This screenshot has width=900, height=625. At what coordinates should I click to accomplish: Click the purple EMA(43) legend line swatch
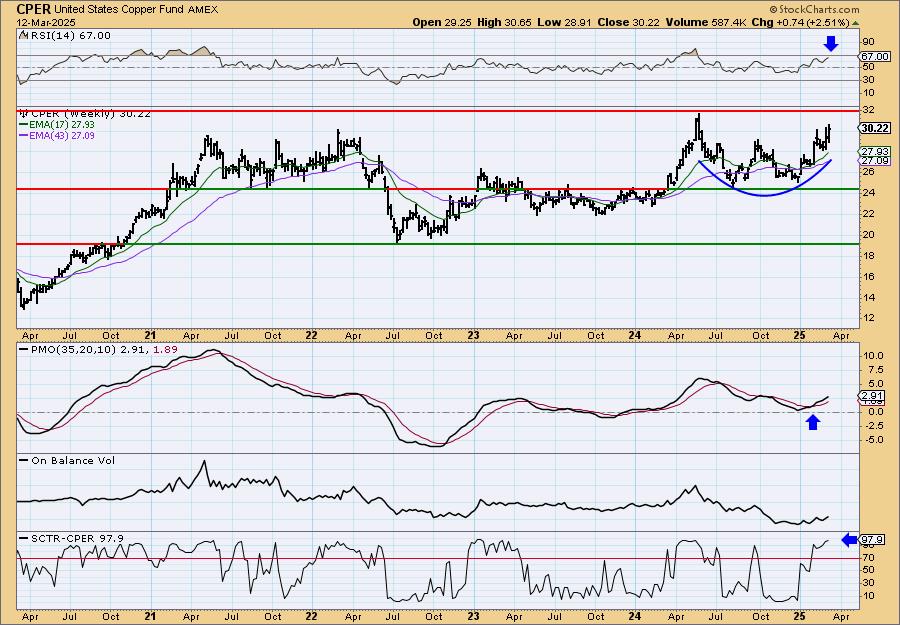[24, 136]
